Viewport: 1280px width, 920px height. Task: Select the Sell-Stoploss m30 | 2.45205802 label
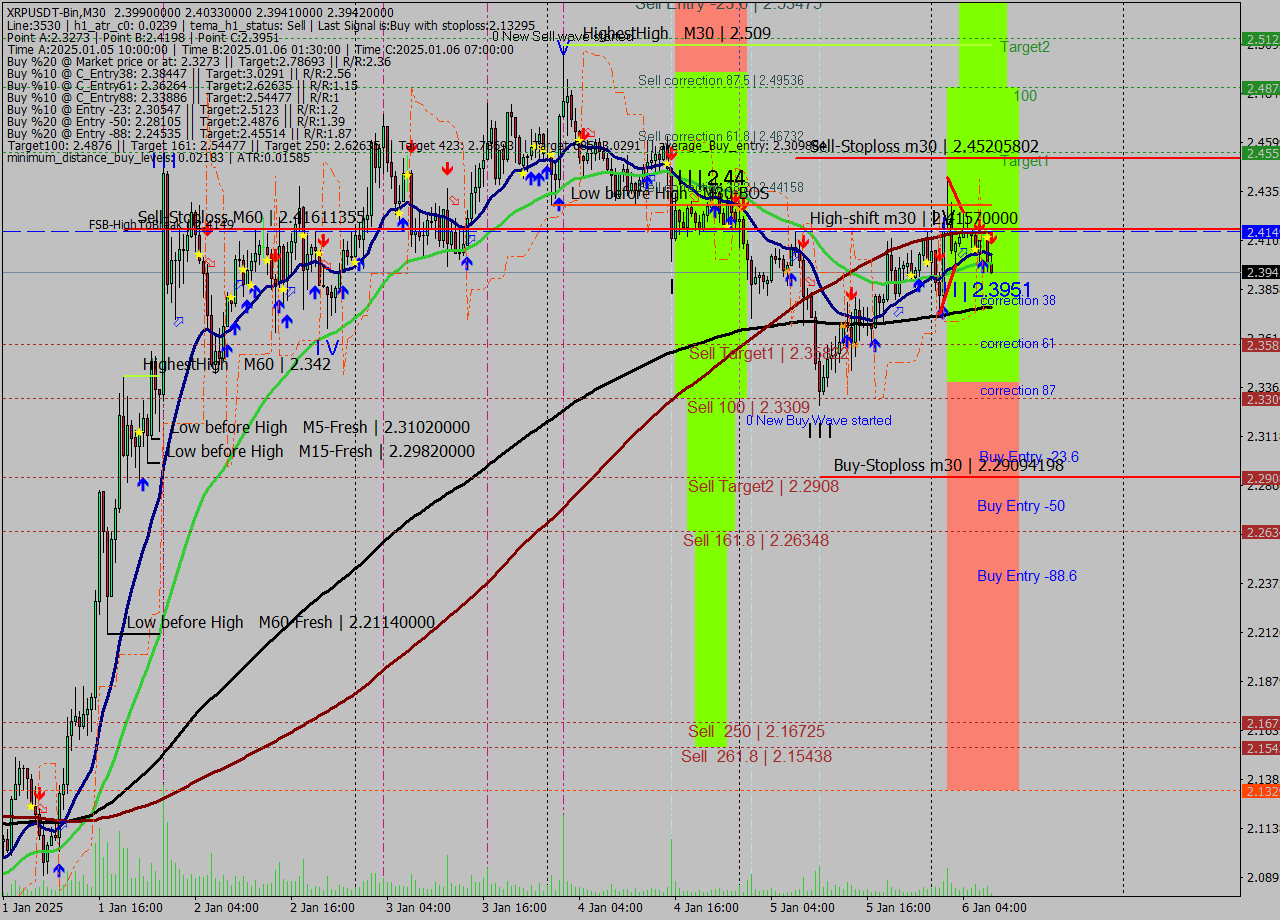(924, 146)
